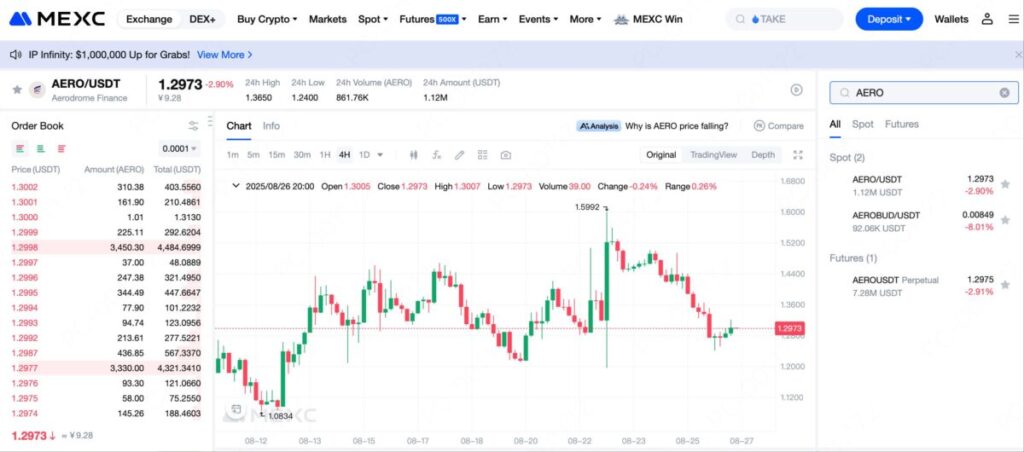The width and height of the screenshot is (1024, 452).
Task: Select the Futures filter tab
Action: [902, 124]
